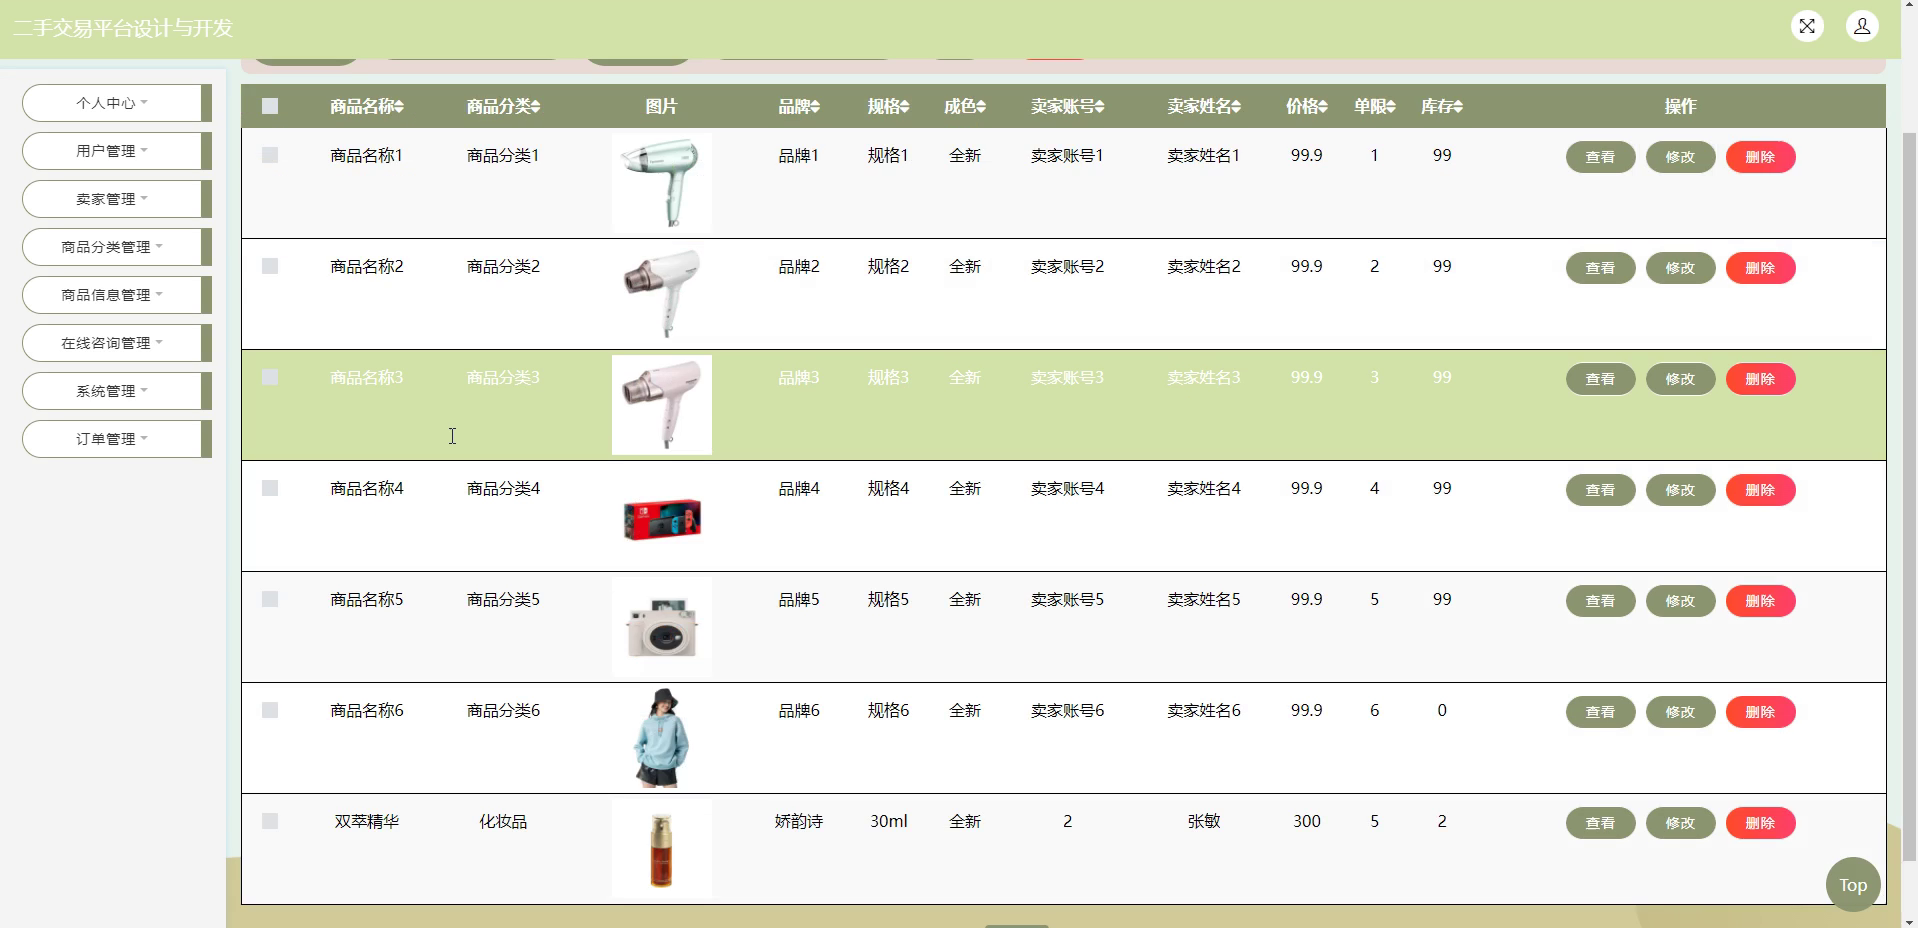Check the row checkbox for 商品名称4
1918x928 pixels.
point(270,488)
